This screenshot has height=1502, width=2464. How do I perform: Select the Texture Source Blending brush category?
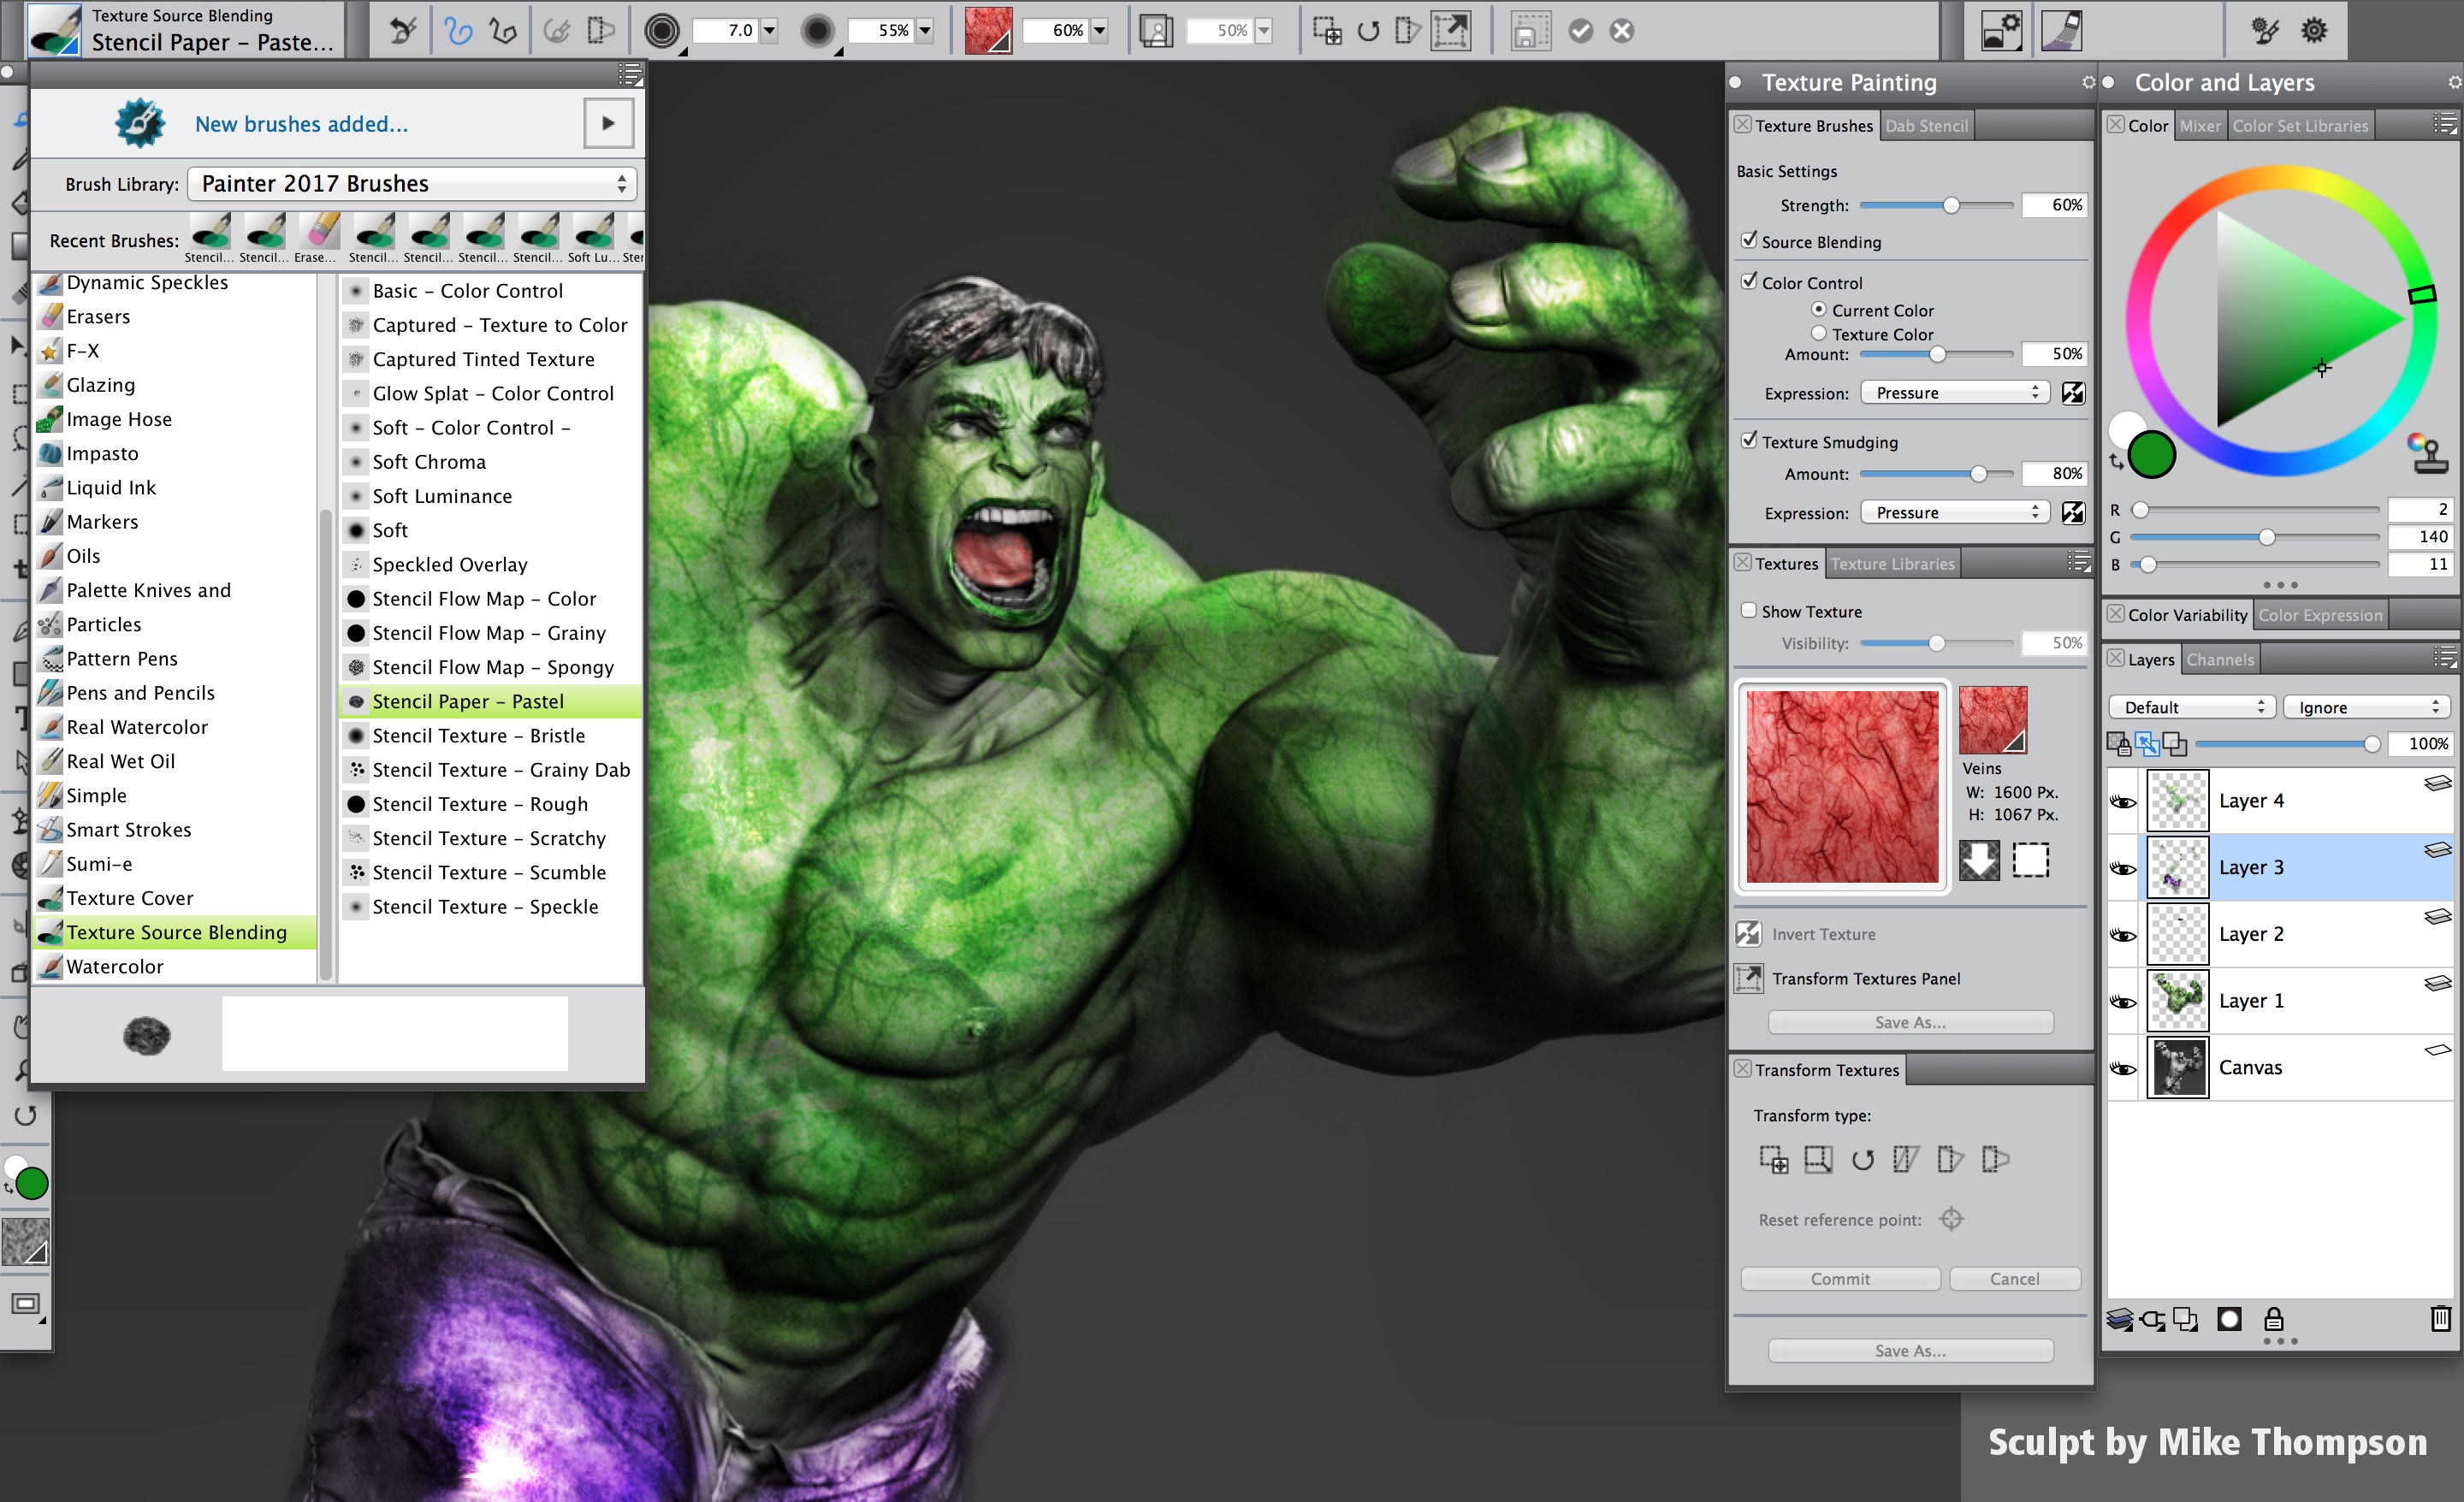(x=176, y=931)
